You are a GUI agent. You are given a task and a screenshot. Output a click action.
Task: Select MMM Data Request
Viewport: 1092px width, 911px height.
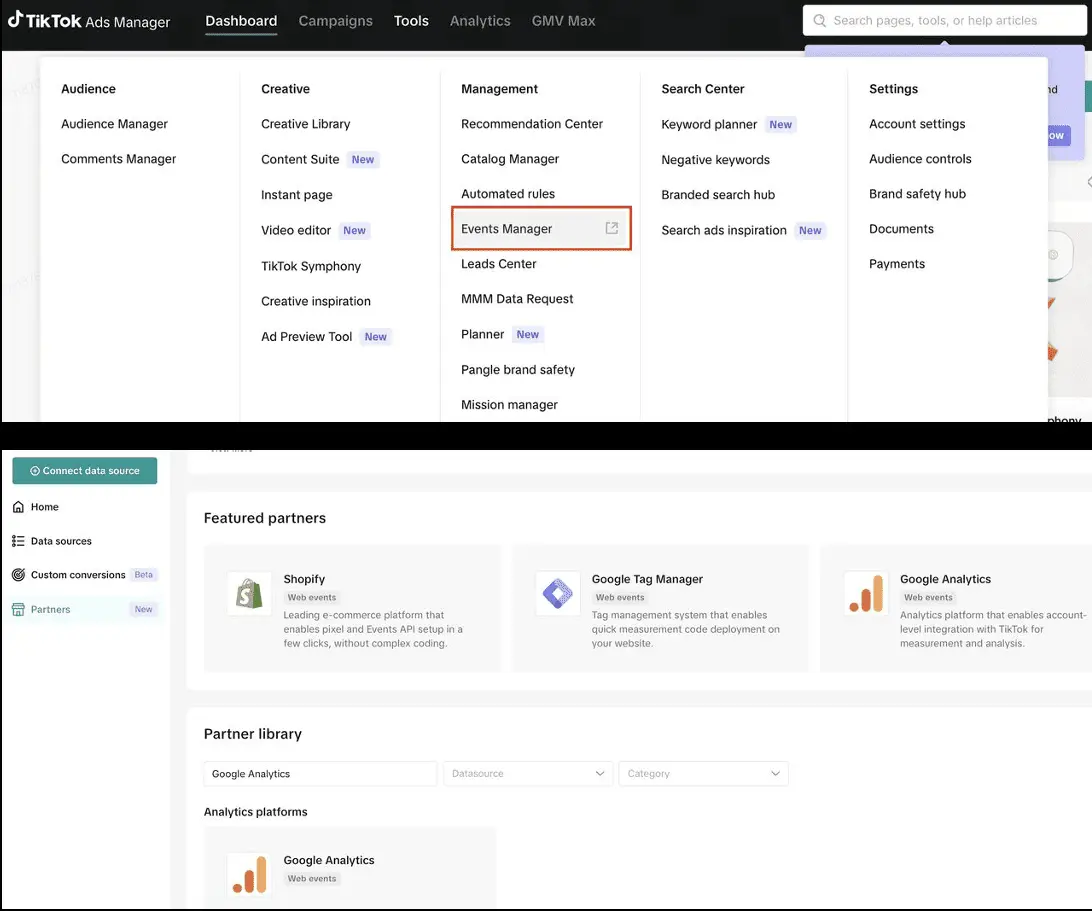pyautogui.click(x=517, y=299)
